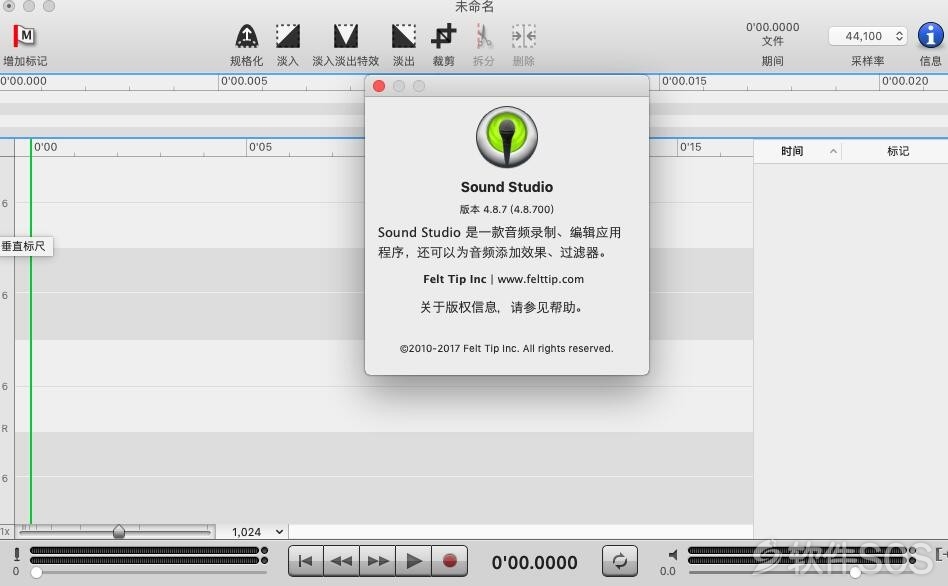Screen dimensions: 948x586
Task: Open the www.felttip.com link
Action: pos(541,279)
